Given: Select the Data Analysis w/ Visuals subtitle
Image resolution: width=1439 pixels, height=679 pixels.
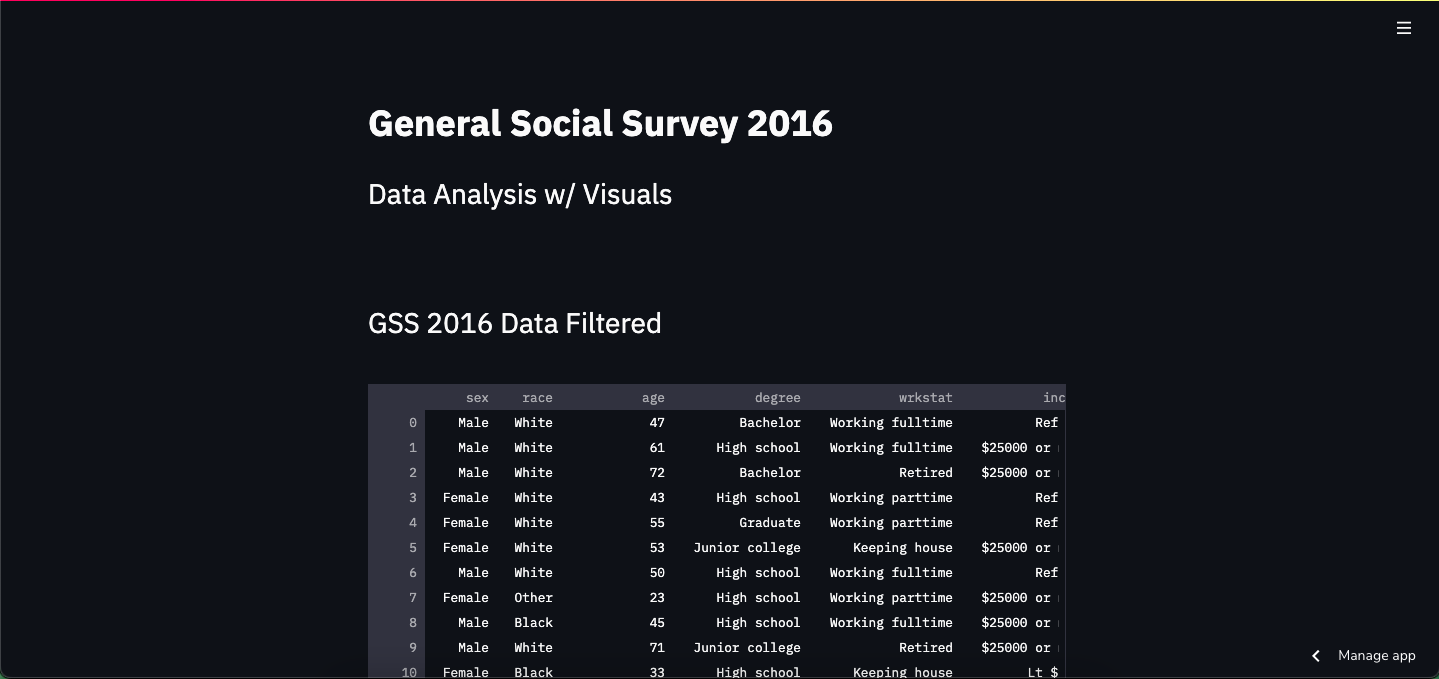Looking at the screenshot, I should (519, 194).
